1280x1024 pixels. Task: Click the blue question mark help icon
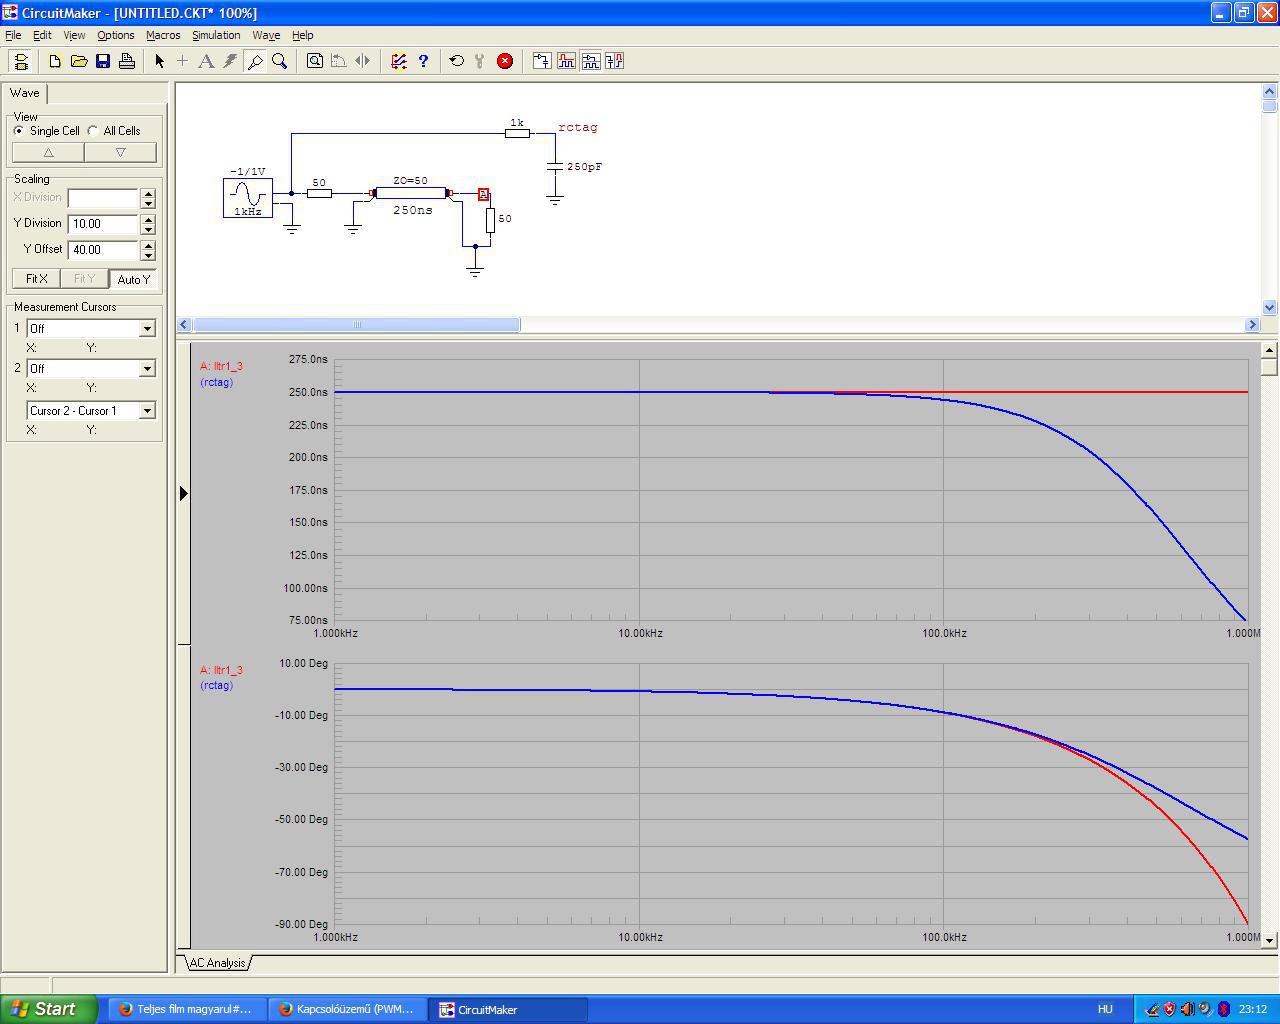click(x=423, y=61)
